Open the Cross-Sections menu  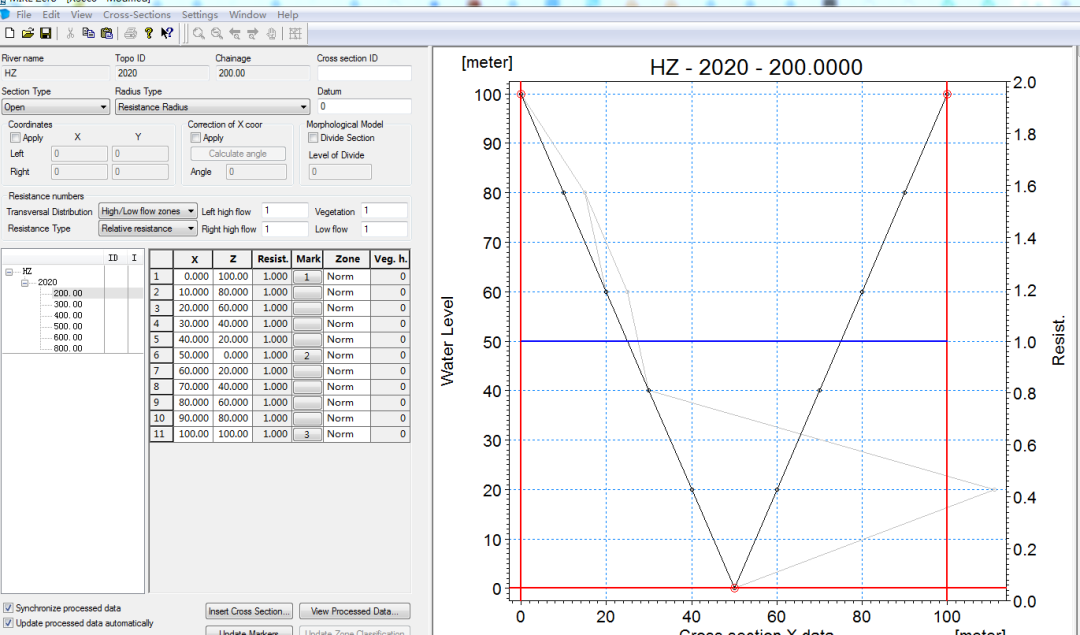click(x=136, y=14)
